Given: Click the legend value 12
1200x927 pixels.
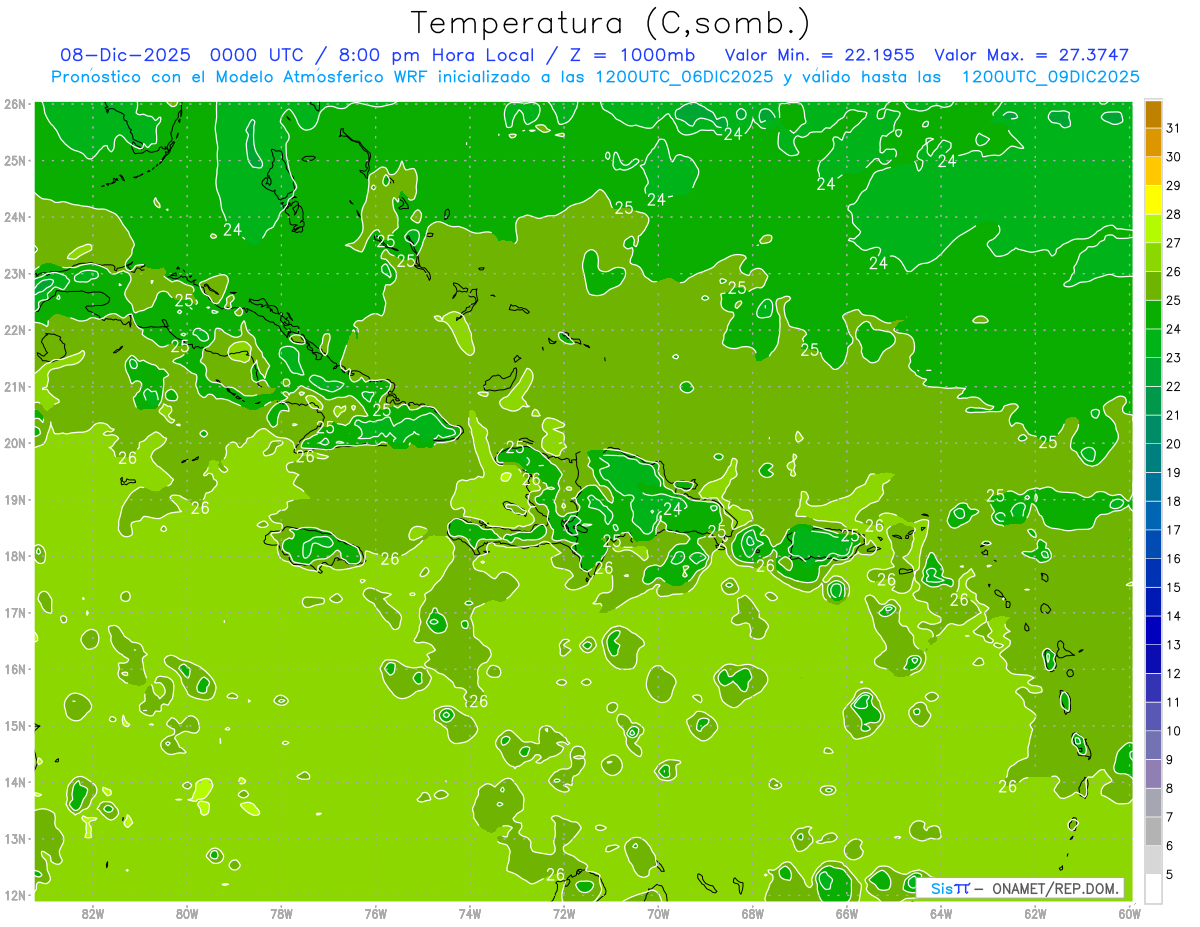Looking at the screenshot, I should pyautogui.click(x=1173, y=673).
